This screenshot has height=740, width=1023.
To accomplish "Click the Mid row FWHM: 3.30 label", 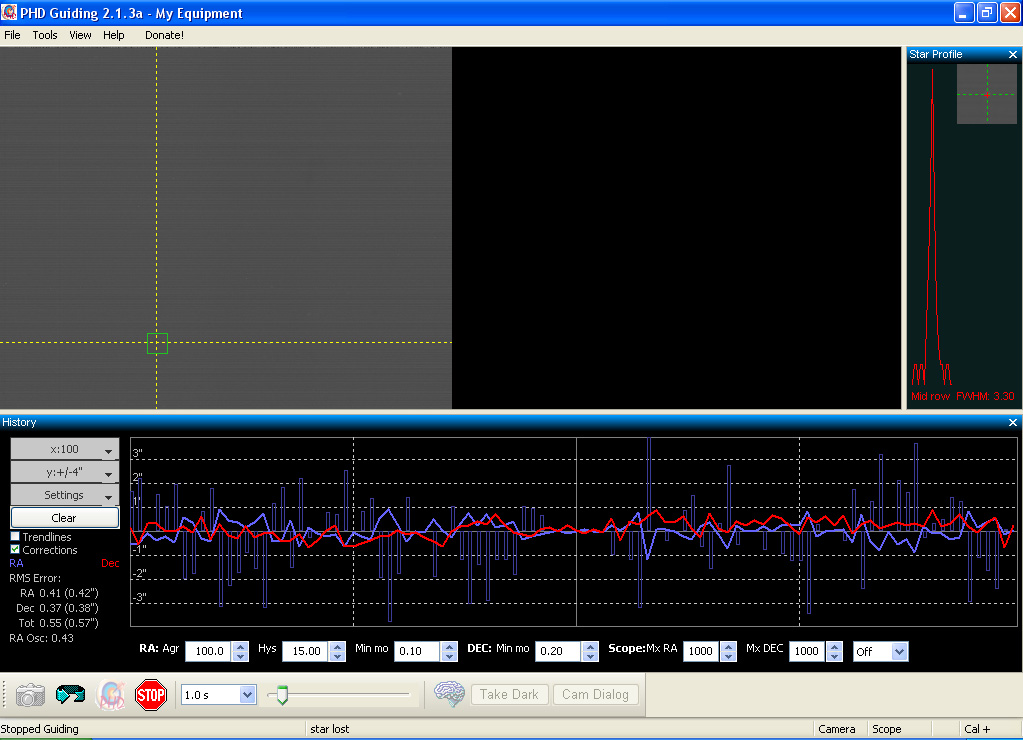I will pos(962,396).
